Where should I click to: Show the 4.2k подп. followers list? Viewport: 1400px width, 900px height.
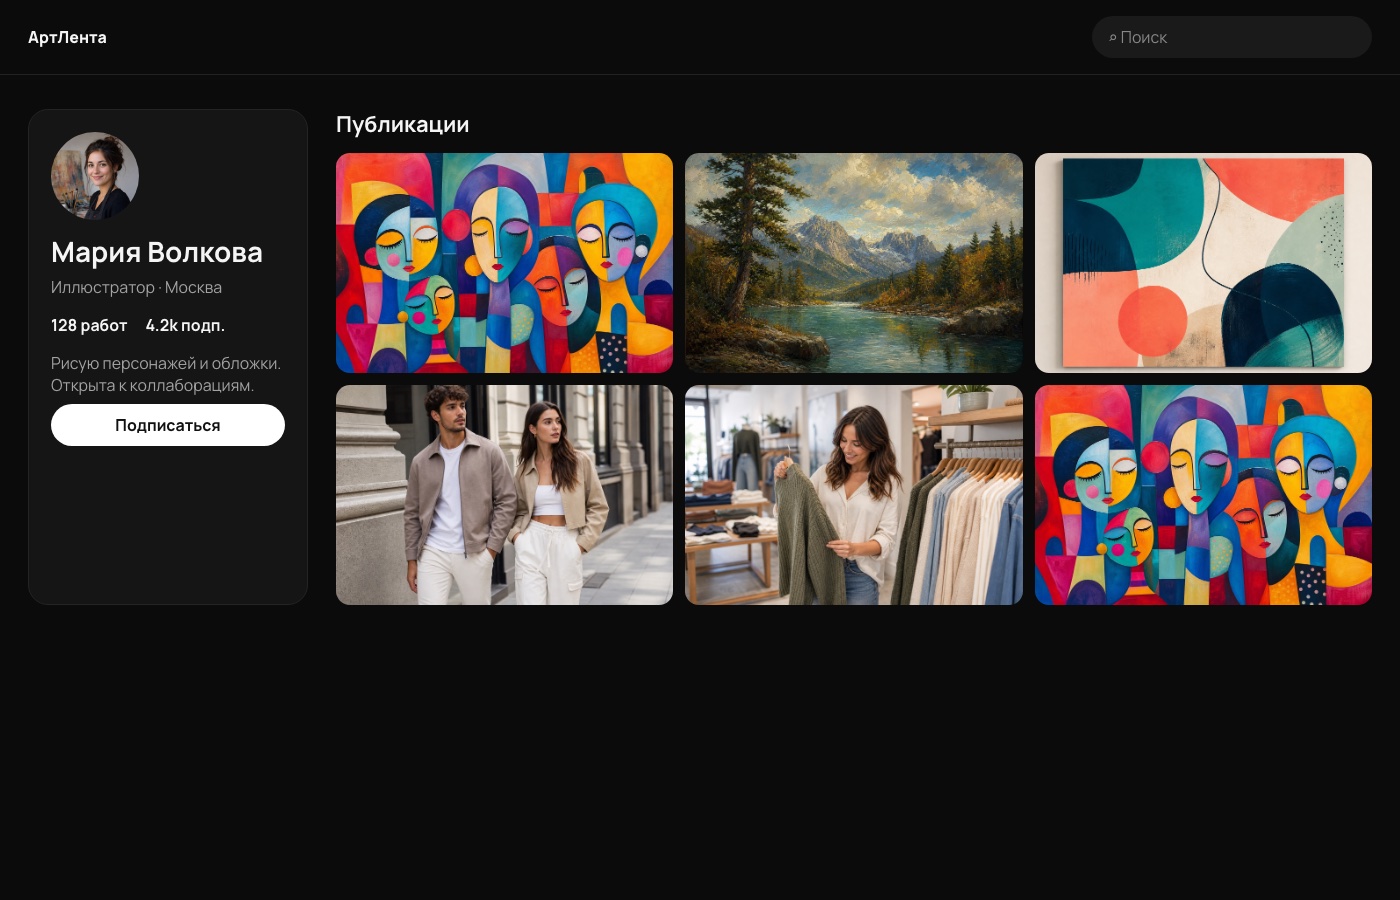pyautogui.click(x=185, y=325)
